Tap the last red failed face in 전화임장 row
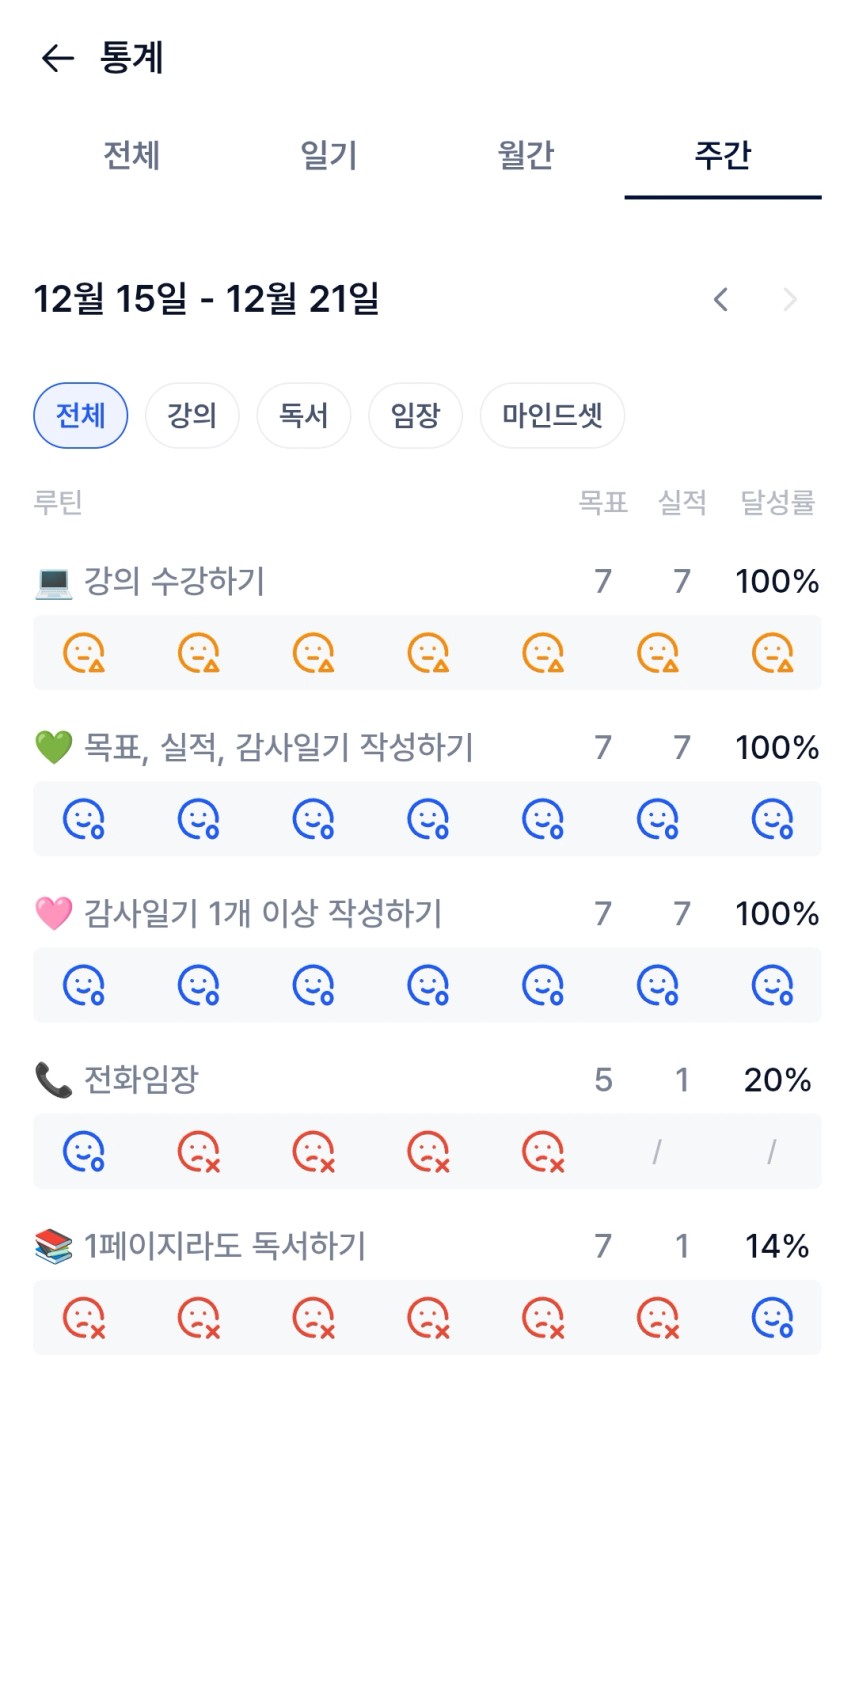855x1685 pixels. [543, 1151]
